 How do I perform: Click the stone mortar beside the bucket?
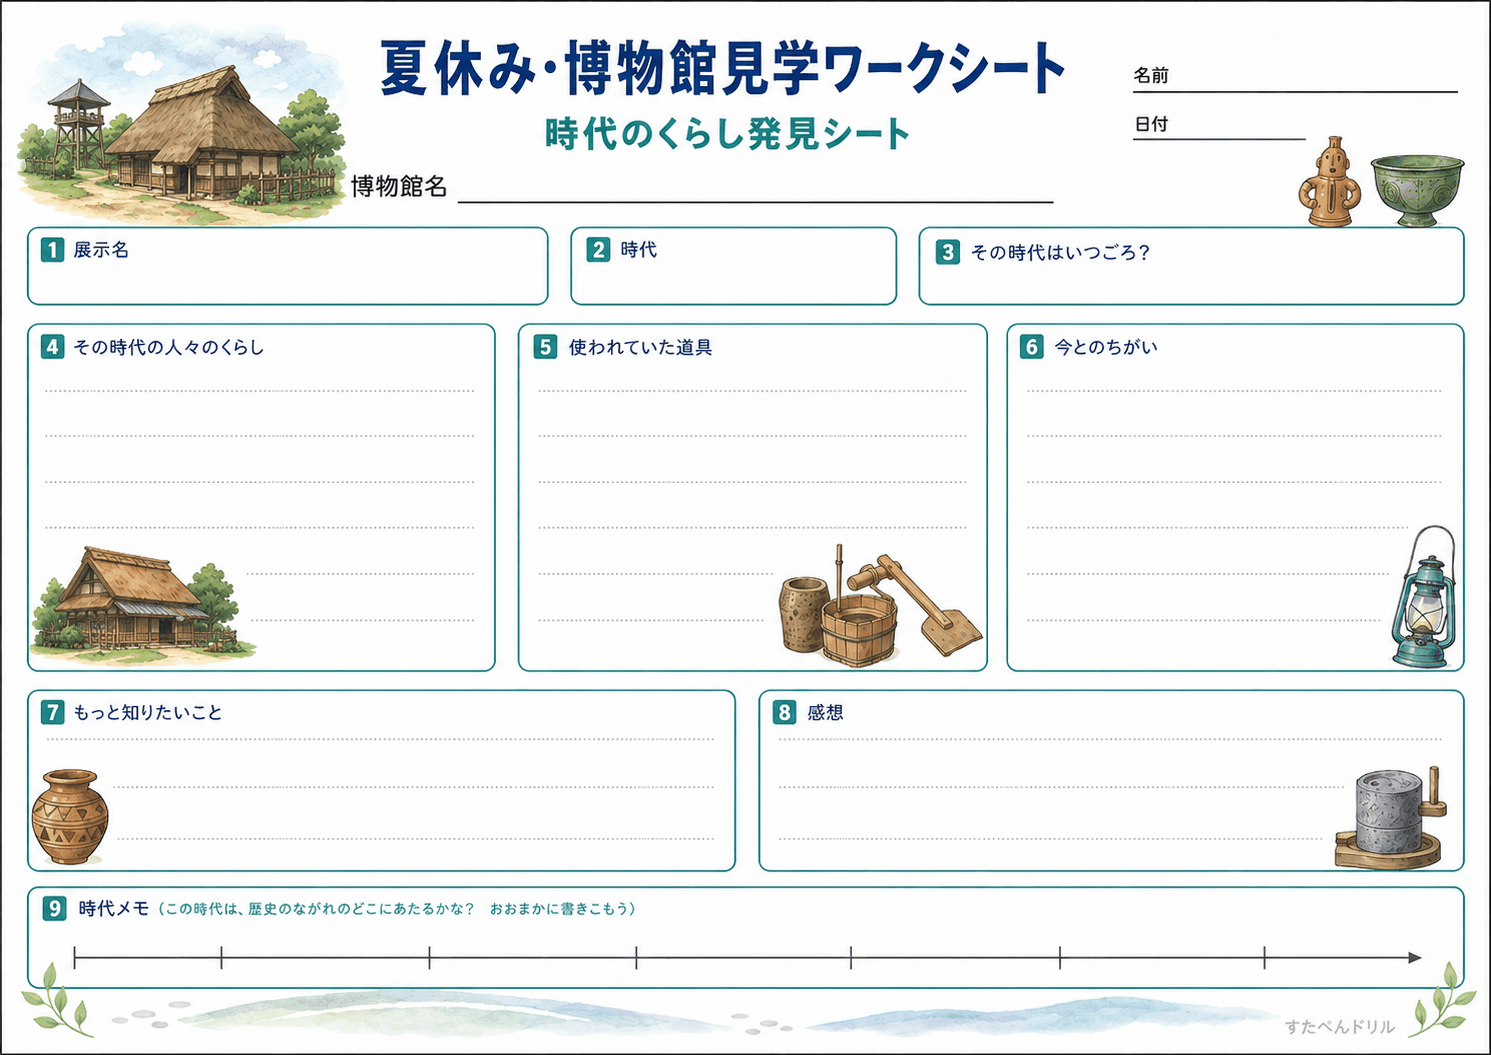pyautogui.click(x=803, y=614)
